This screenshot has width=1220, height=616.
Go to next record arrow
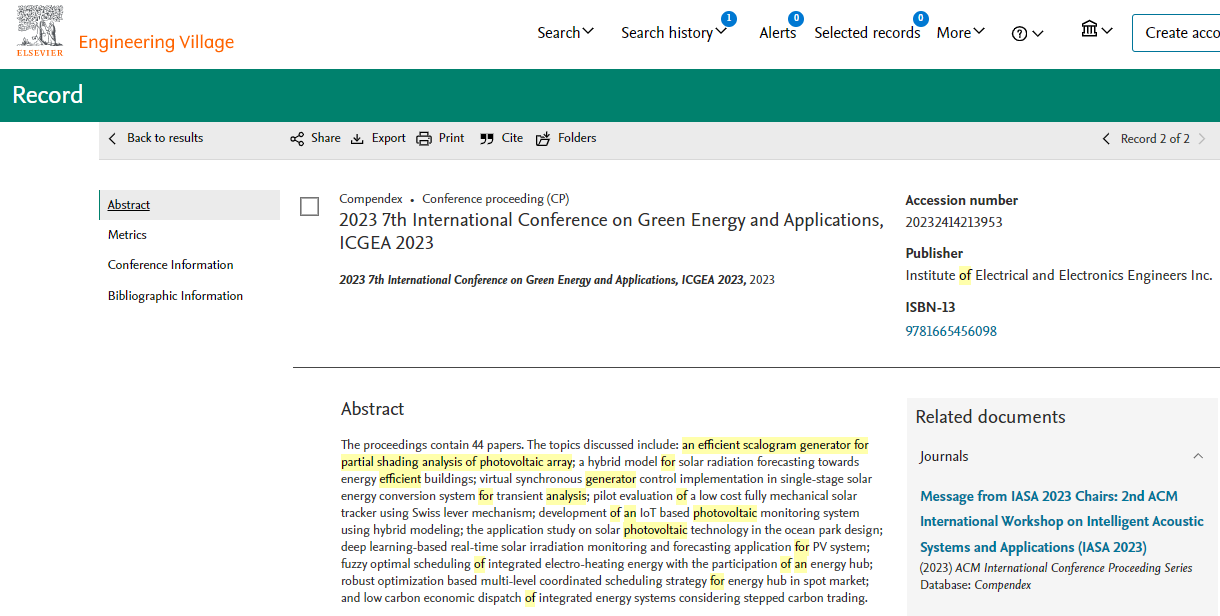(1202, 139)
